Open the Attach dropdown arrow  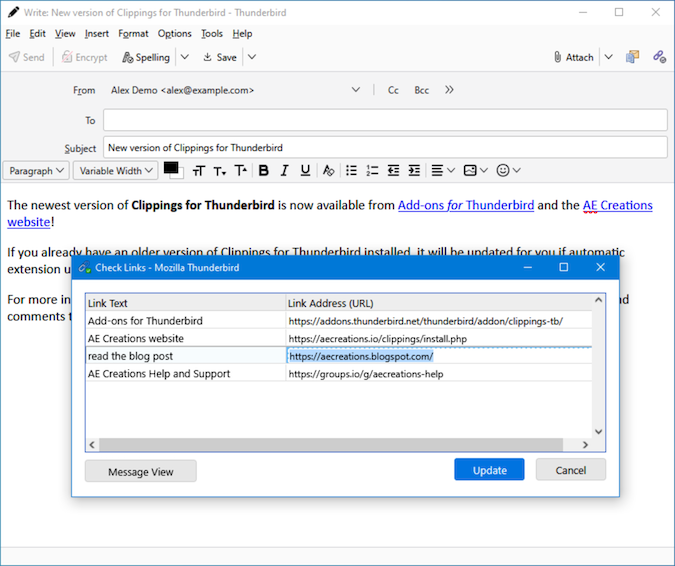point(608,57)
